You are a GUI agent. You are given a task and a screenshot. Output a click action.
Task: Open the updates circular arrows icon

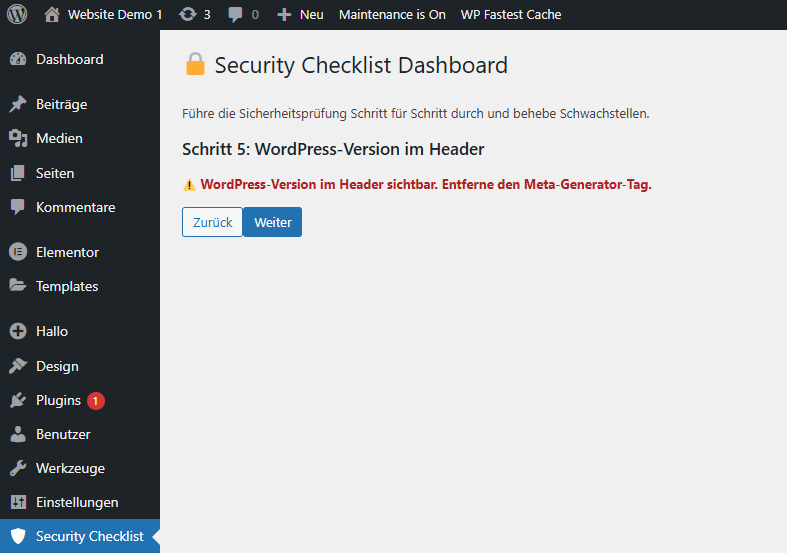click(187, 15)
